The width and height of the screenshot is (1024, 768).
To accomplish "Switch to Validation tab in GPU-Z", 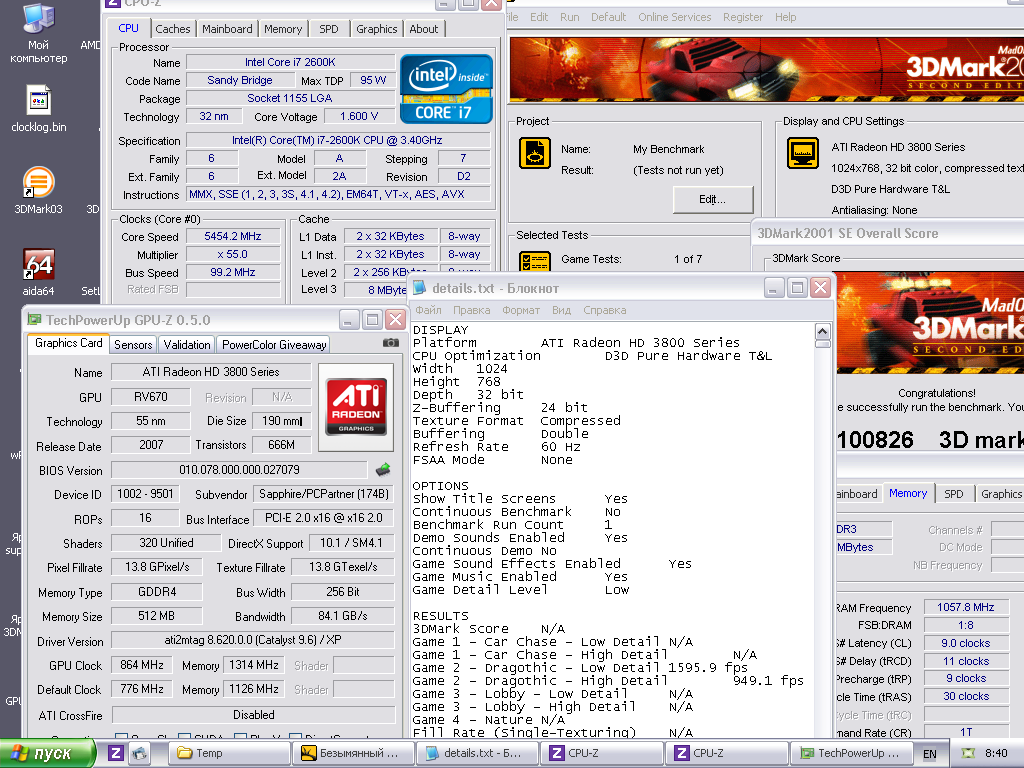I will 187,345.
